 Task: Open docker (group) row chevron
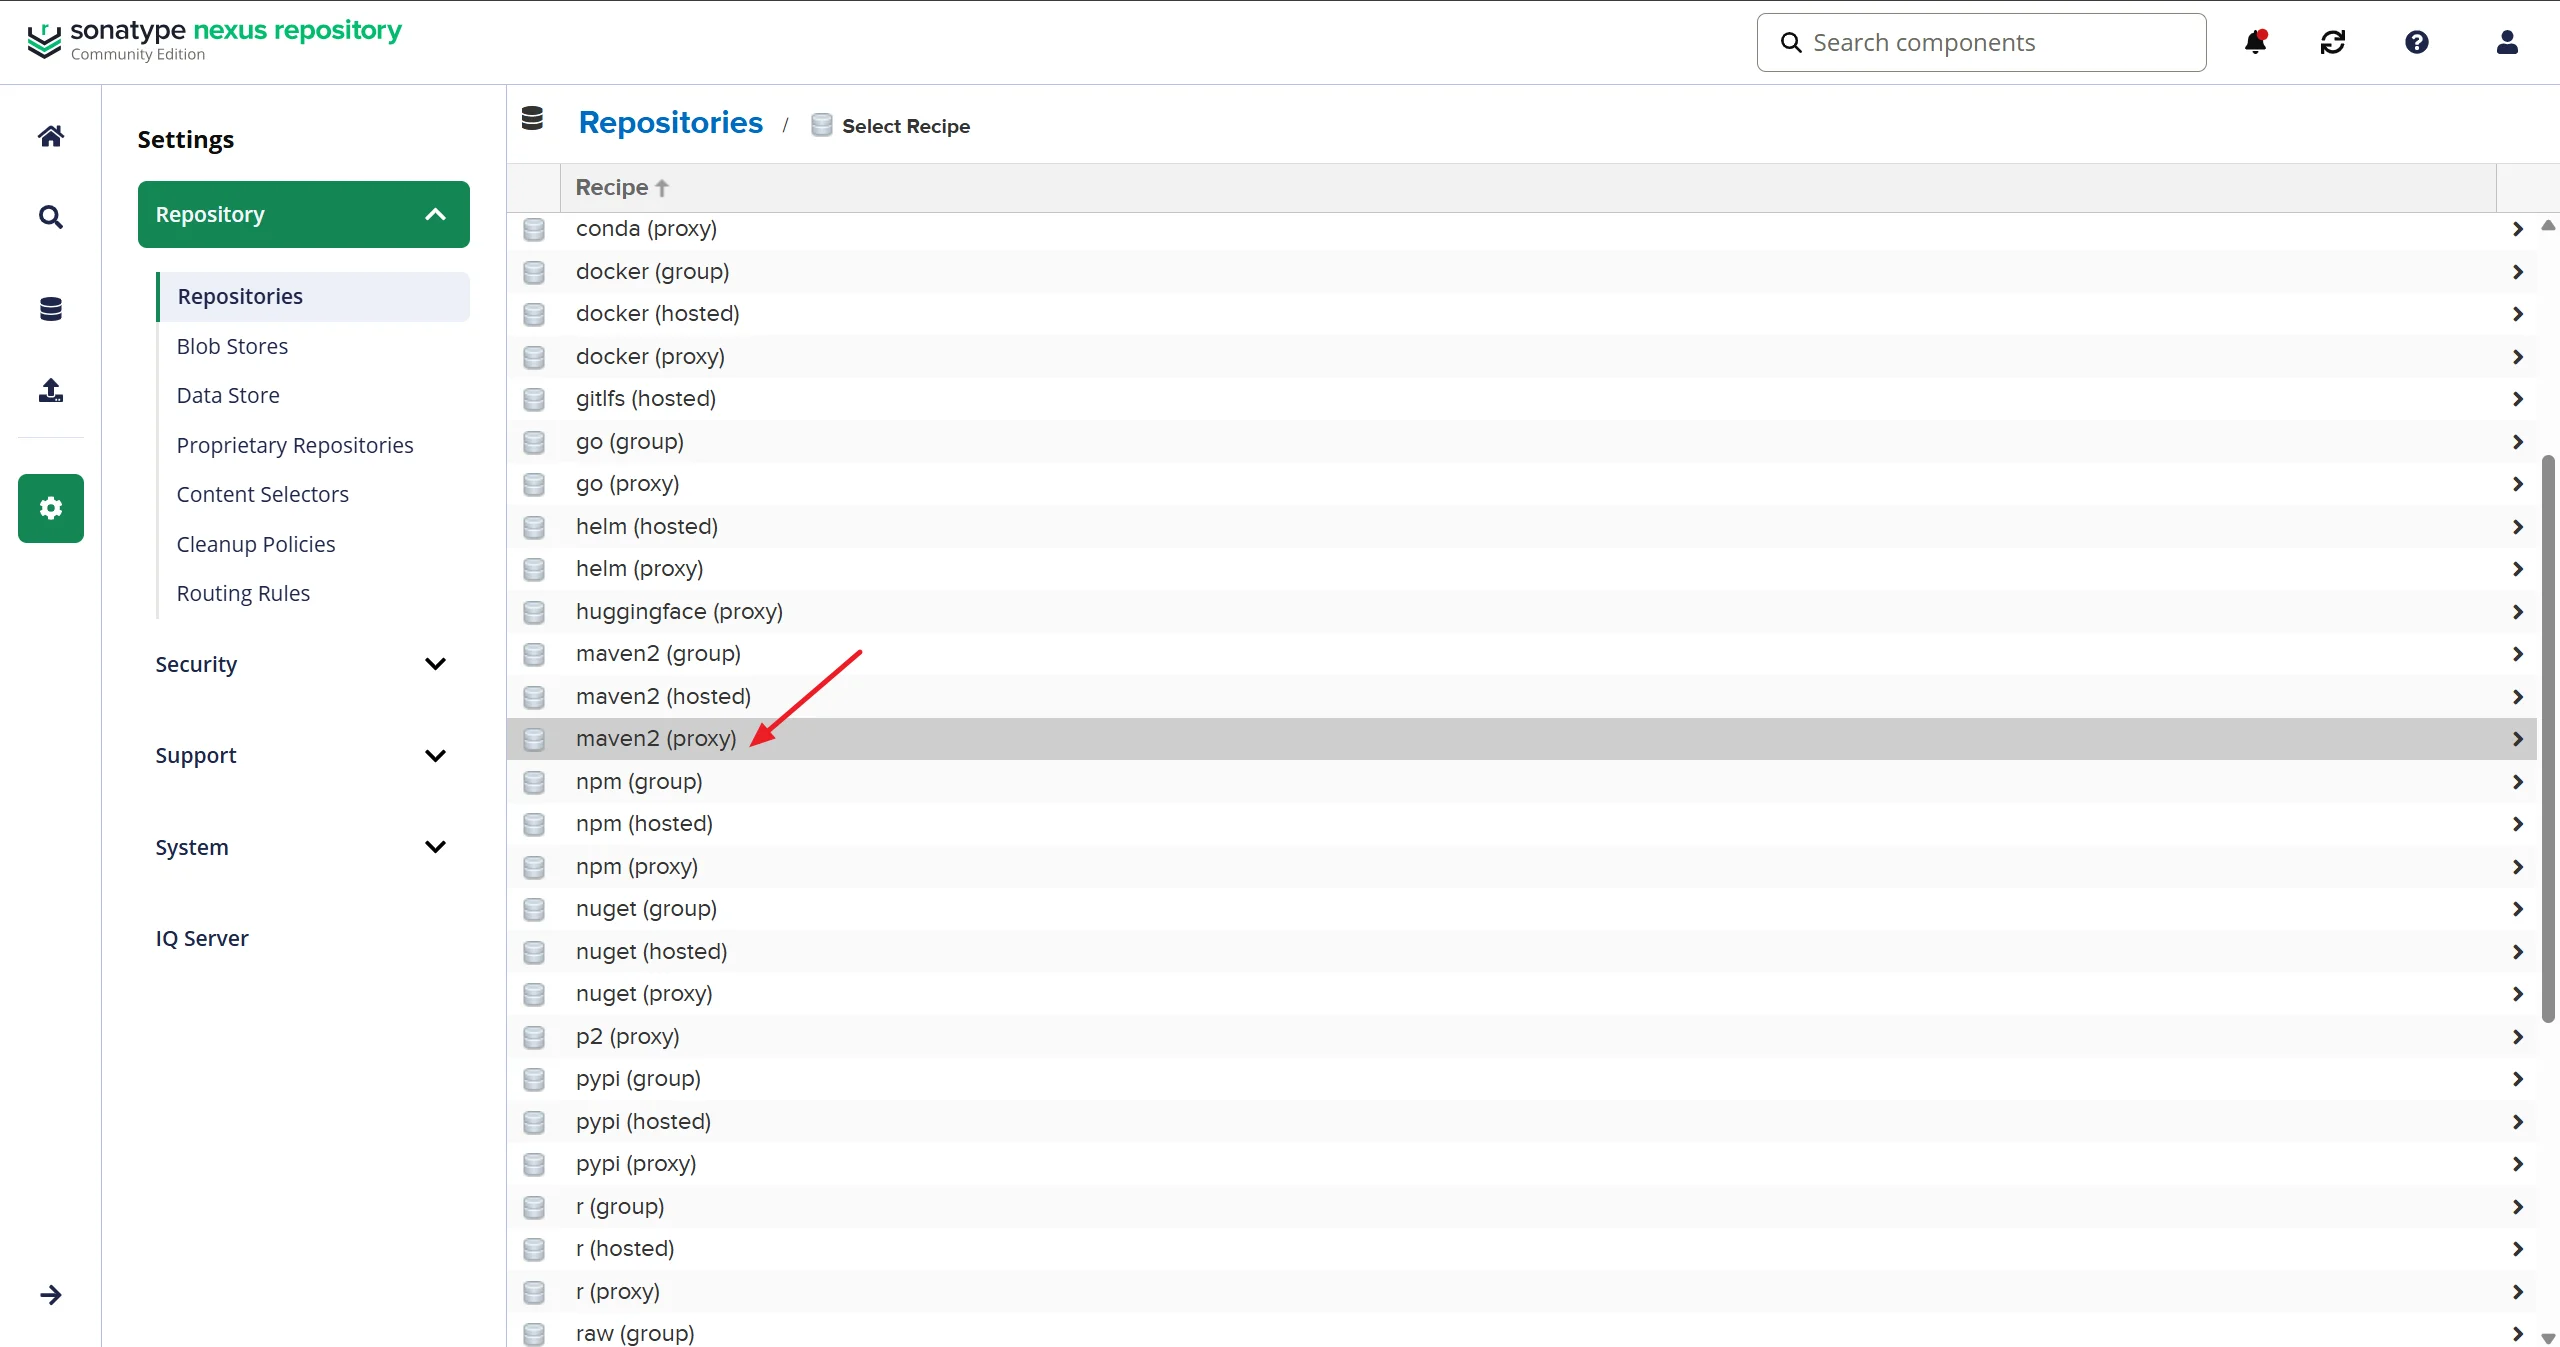tap(2518, 272)
